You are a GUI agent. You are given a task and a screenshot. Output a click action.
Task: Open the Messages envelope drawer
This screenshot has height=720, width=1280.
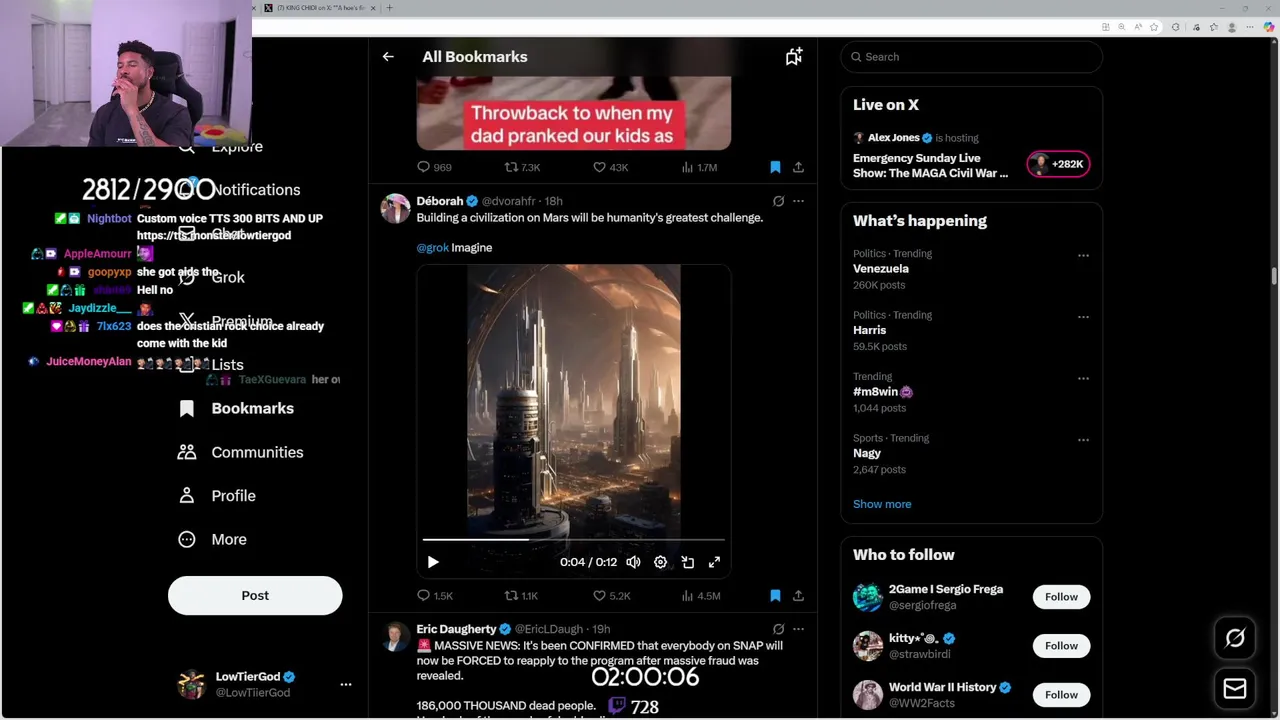tap(1235, 688)
